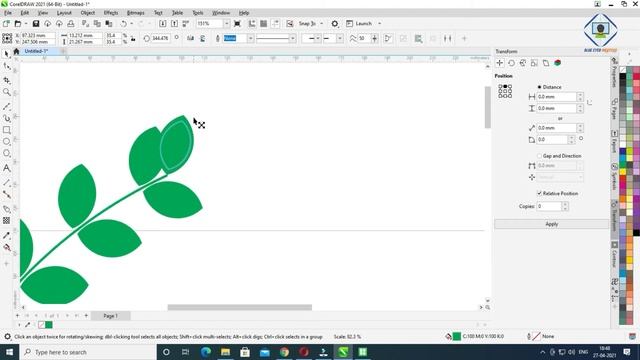Select the Page 1 tab

[x=110, y=316]
